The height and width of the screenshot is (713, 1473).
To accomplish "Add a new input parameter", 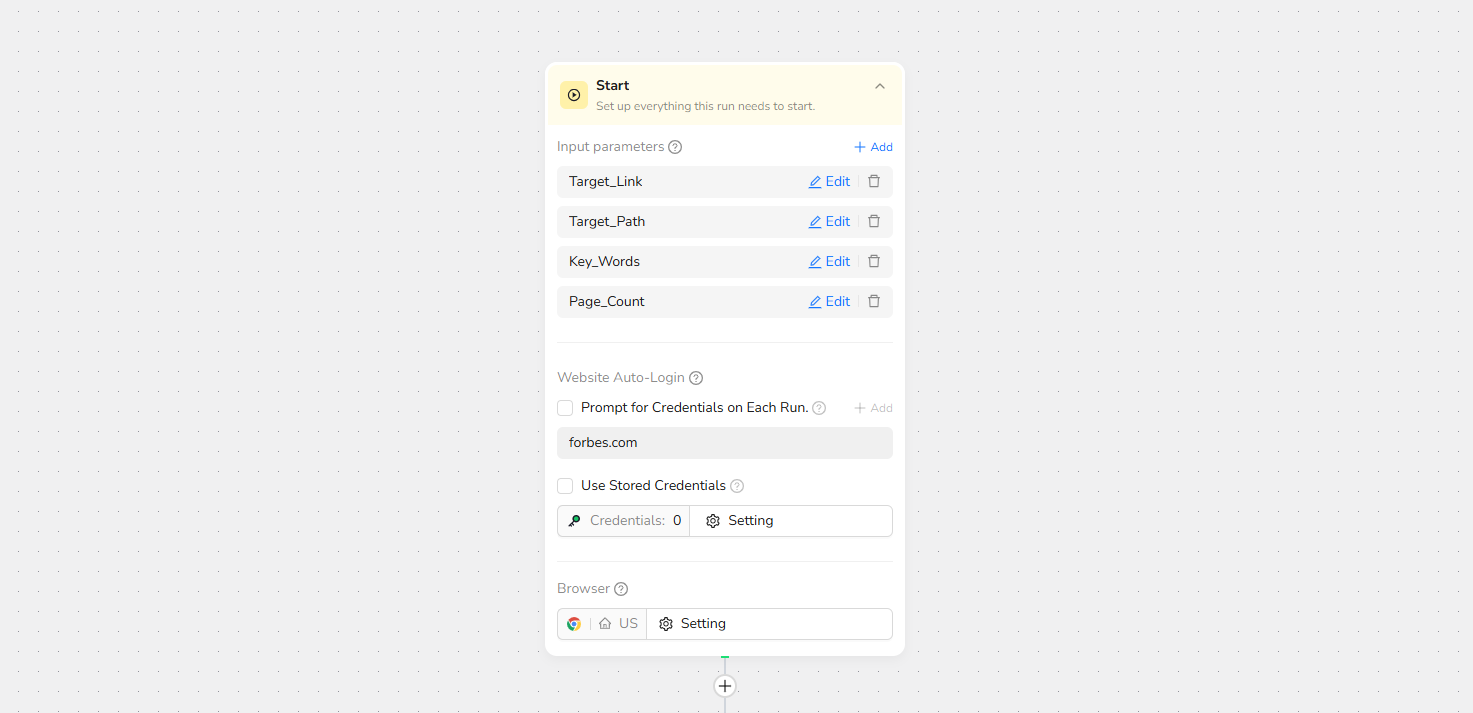I will pyautogui.click(x=873, y=147).
